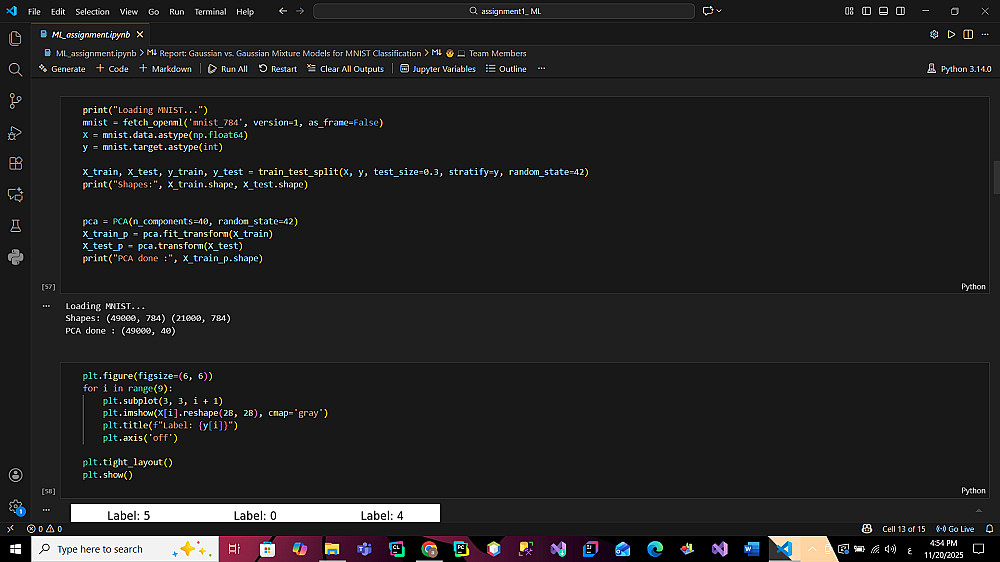This screenshot has height=562, width=1000.
Task: Open the Chat view in activity bar
Action: [x=15, y=195]
